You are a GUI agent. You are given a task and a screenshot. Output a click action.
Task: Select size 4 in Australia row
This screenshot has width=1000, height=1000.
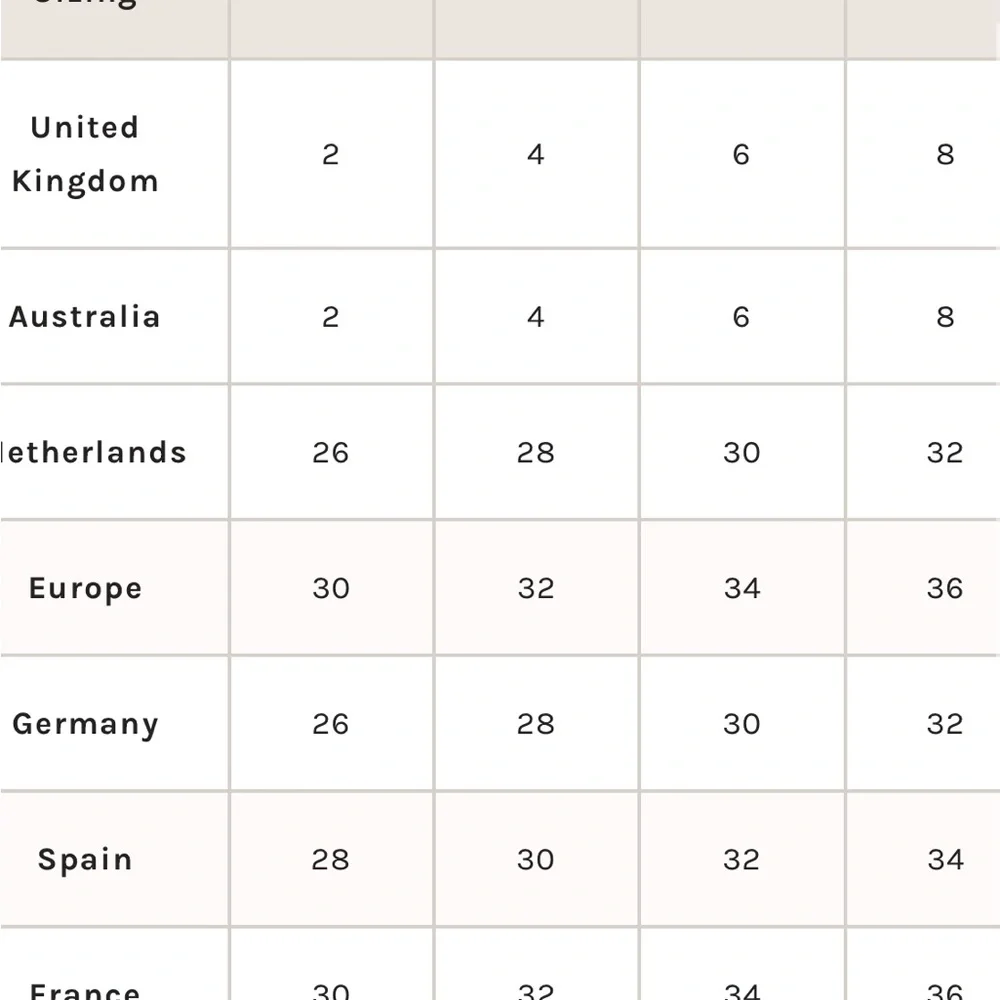pos(536,317)
